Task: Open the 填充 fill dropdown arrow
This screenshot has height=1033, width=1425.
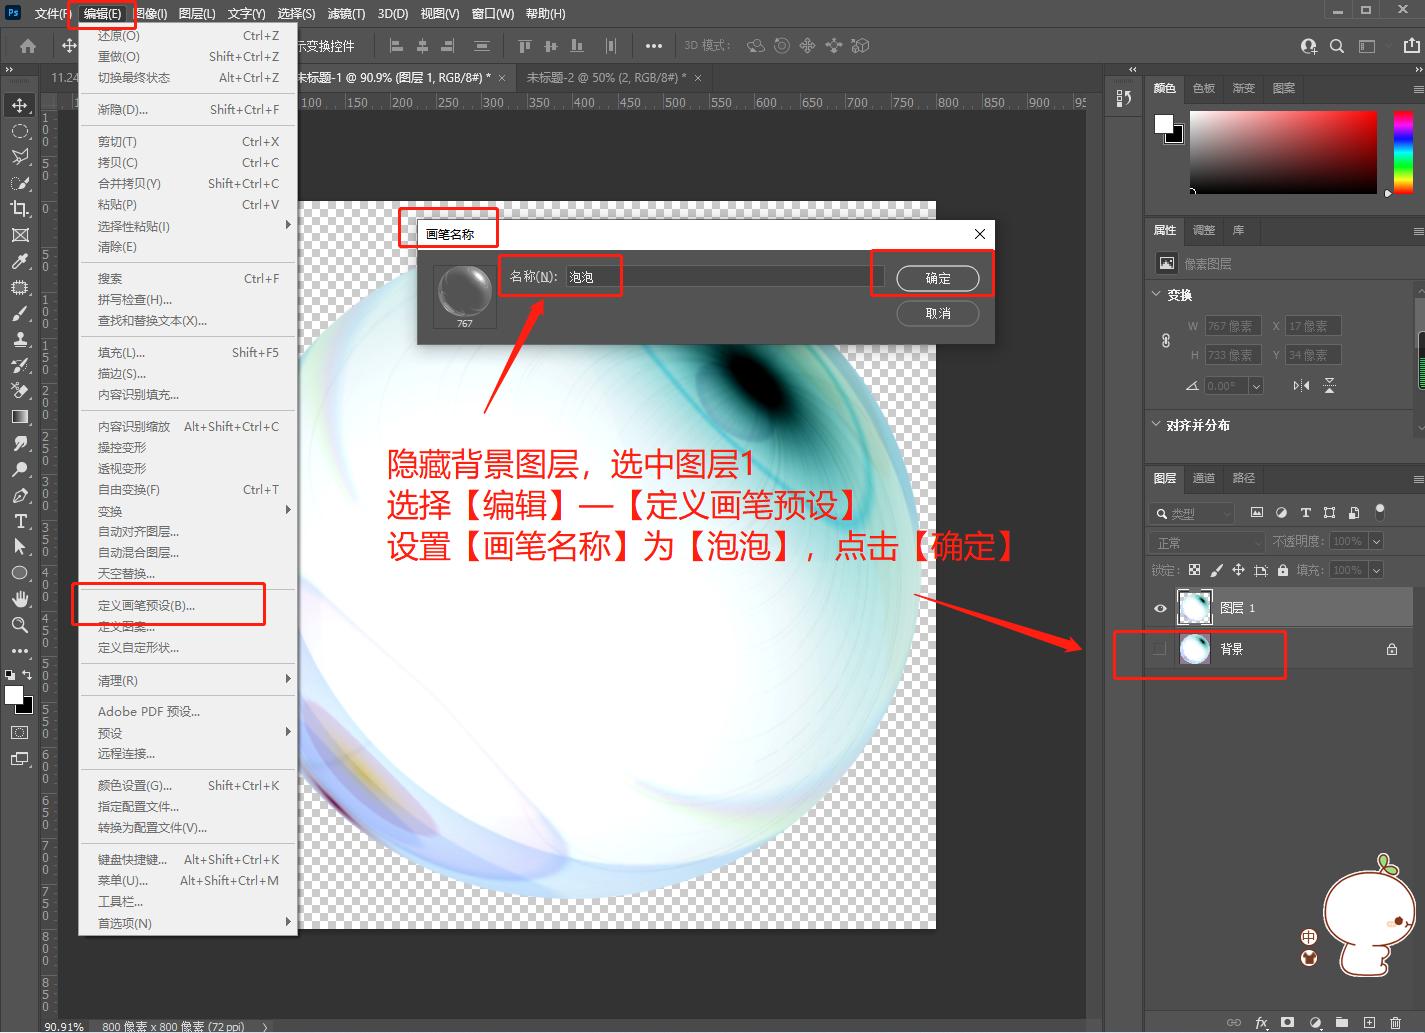Action: [x=1376, y=570]
